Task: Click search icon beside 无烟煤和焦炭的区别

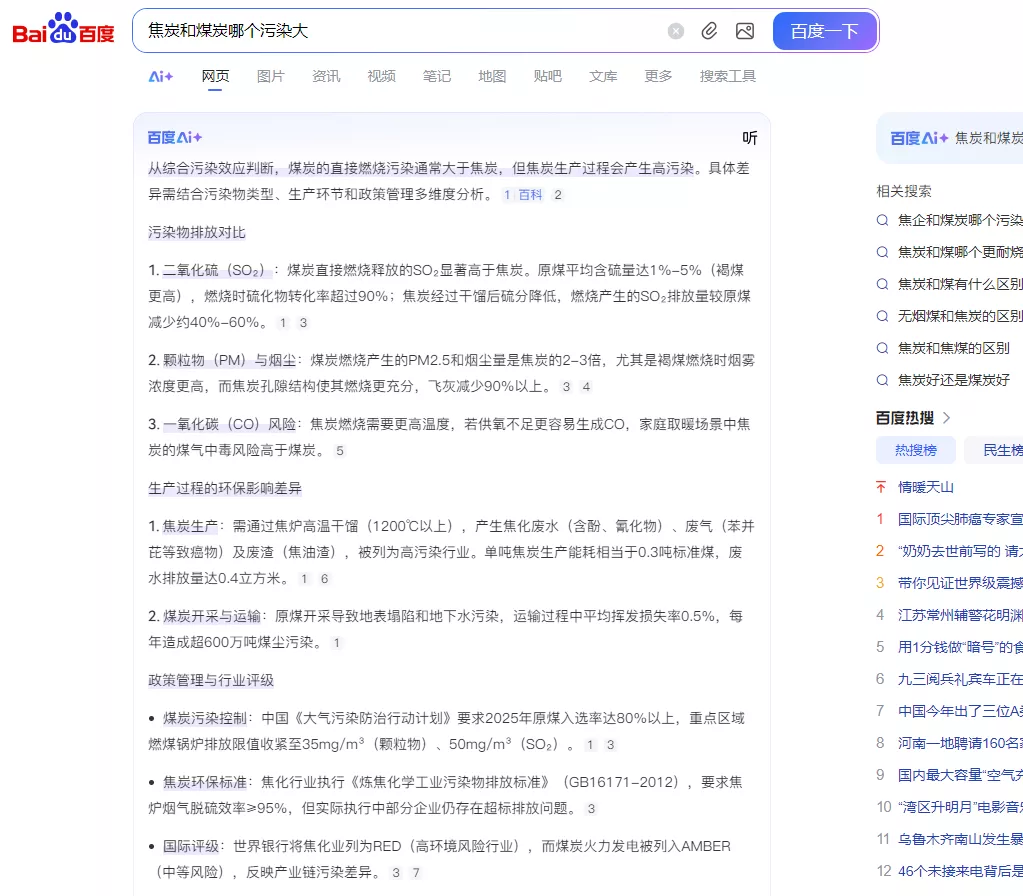Action: pyautogui.click(x=882, y=317)
